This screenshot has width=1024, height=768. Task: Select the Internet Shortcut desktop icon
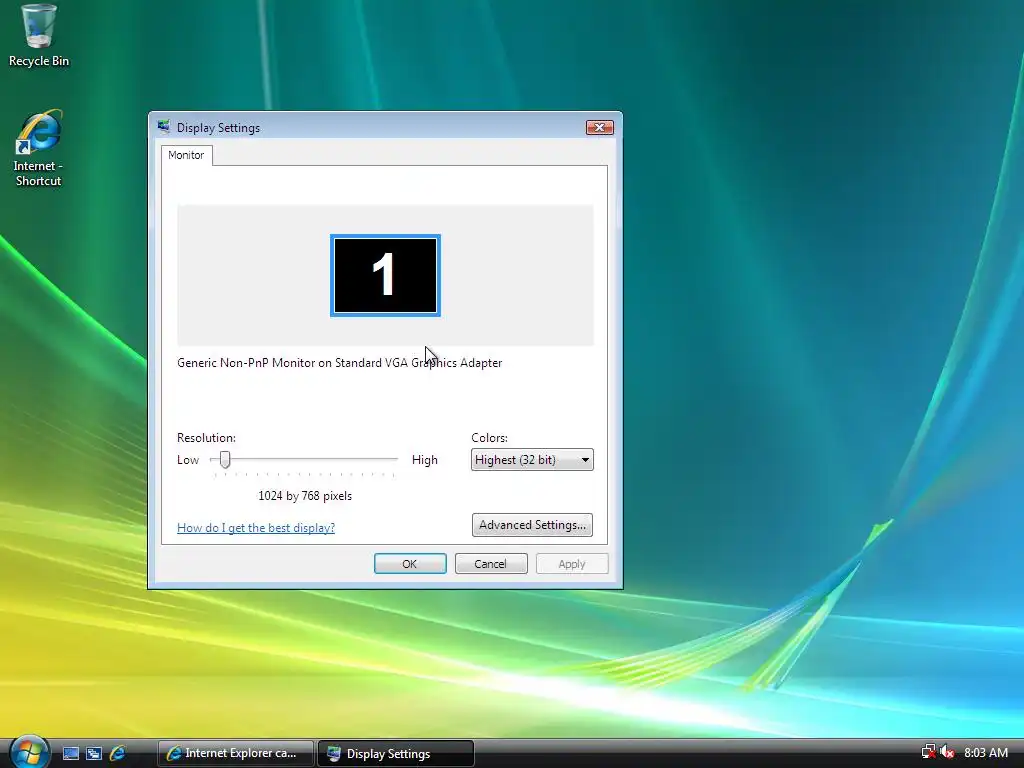tap(39, 148)
